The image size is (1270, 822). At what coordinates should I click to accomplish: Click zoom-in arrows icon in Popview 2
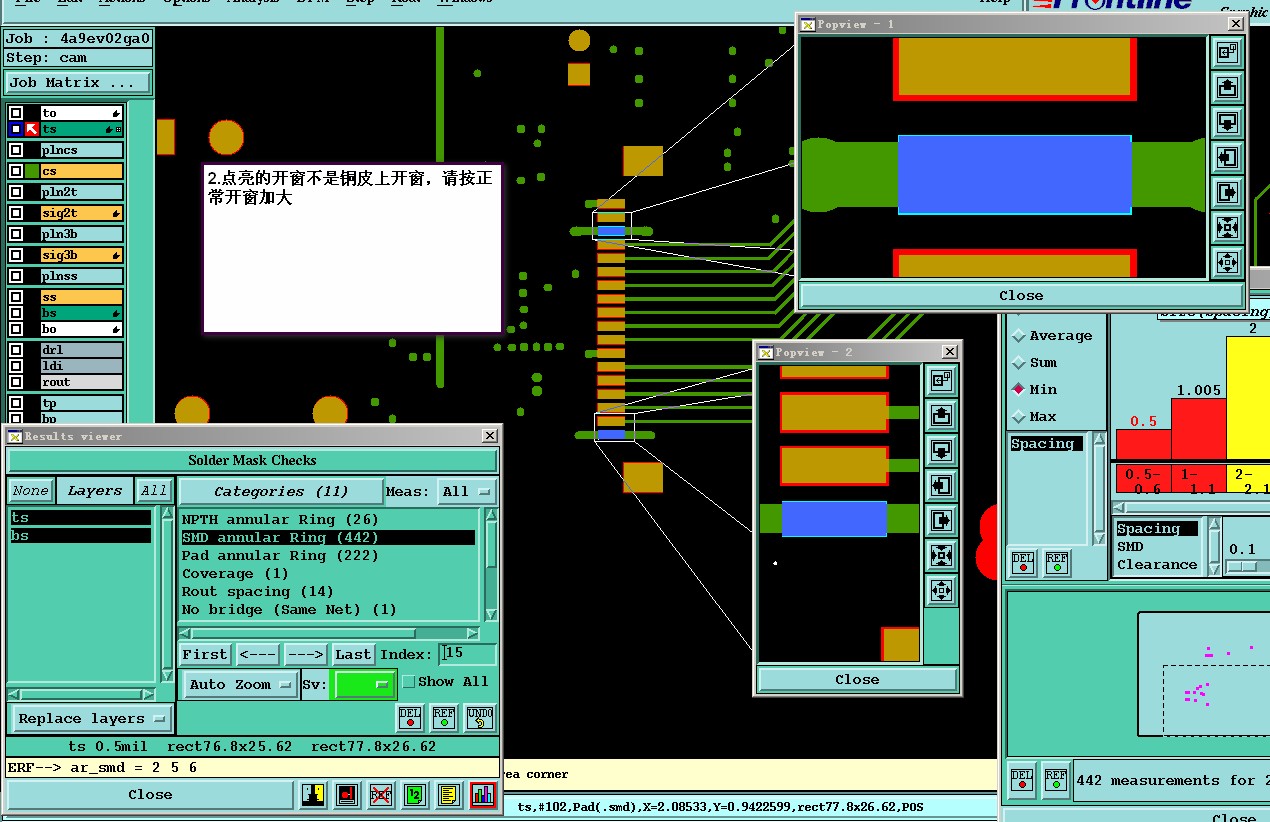coord(940,590)
